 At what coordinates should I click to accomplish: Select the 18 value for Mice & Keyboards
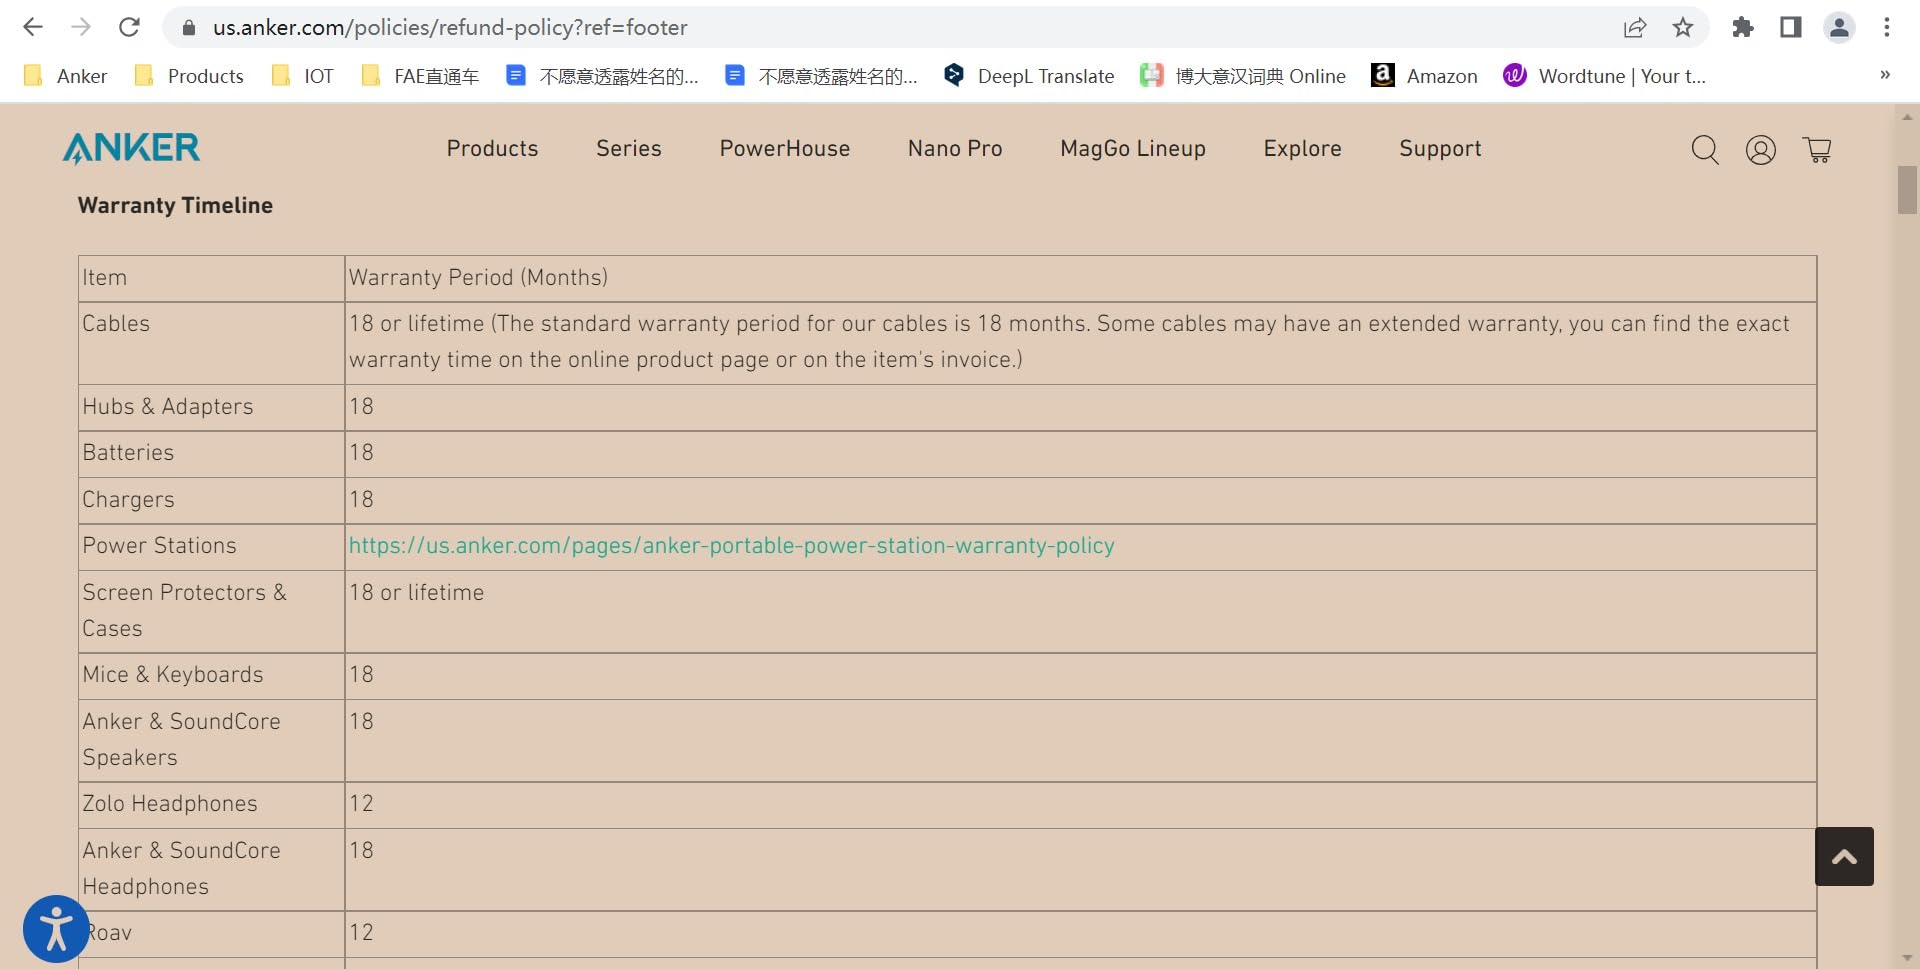pos(361,675)
